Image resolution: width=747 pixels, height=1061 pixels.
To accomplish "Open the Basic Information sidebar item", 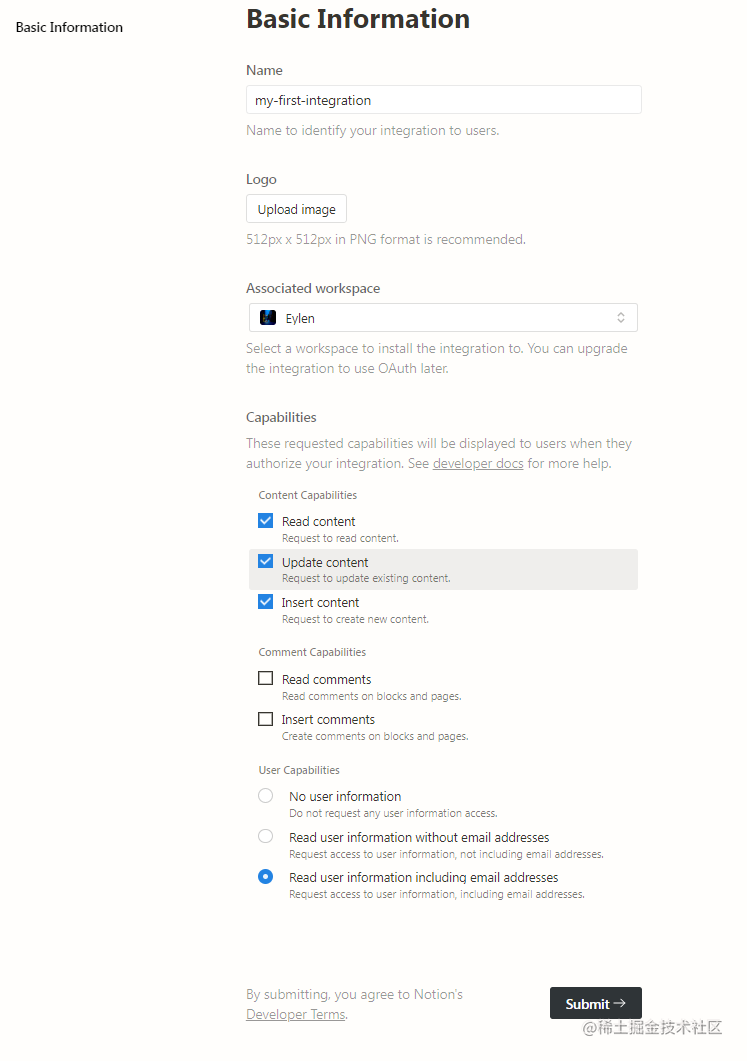I will coord(69,27).
